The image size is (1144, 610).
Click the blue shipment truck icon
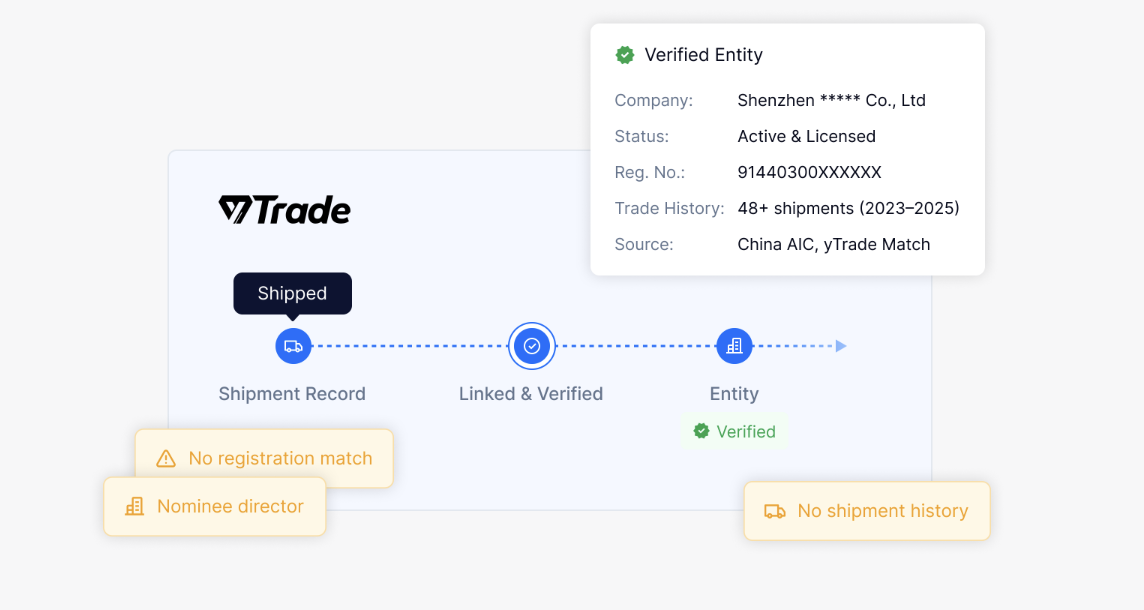pos(293,346)
